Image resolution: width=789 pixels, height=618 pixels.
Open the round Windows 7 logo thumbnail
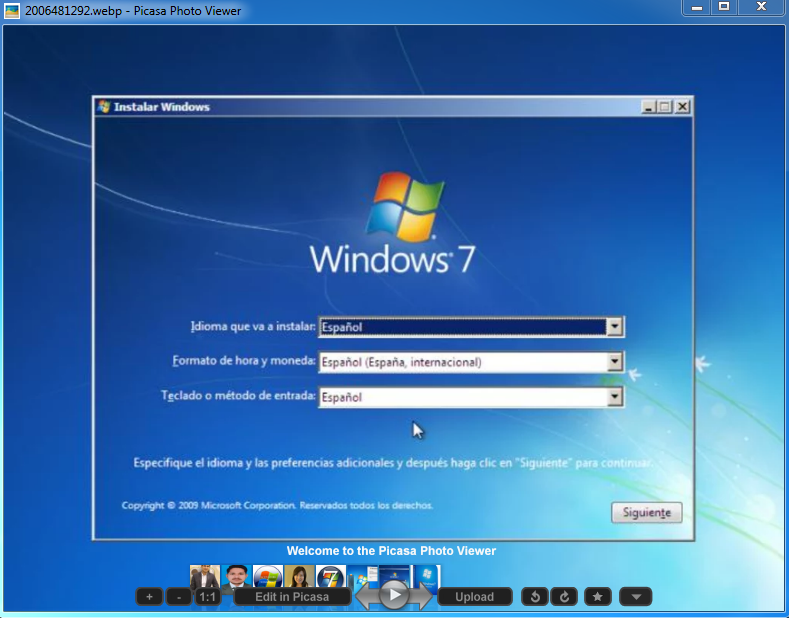tap(331, 577)
